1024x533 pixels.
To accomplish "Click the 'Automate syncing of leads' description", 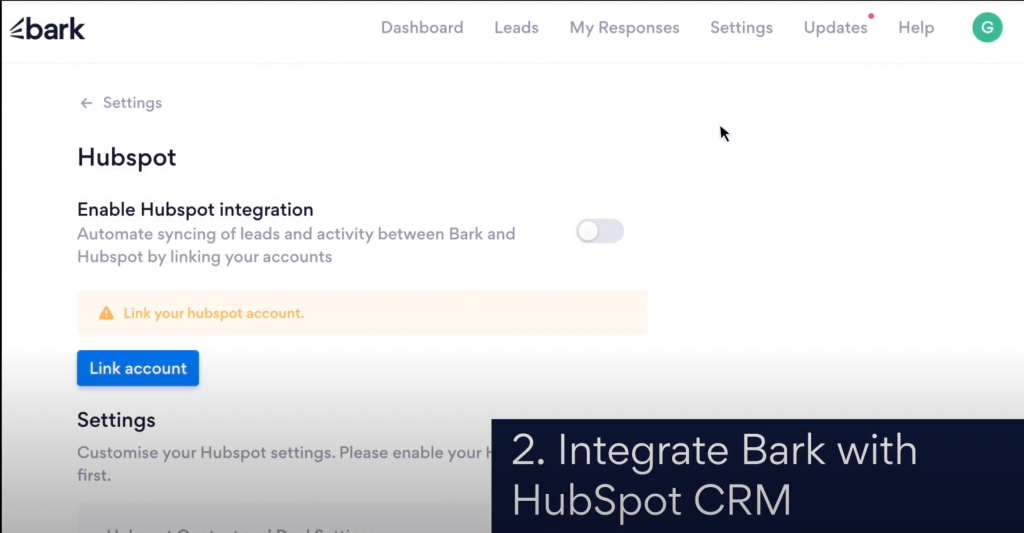I will tap(296, 245).
